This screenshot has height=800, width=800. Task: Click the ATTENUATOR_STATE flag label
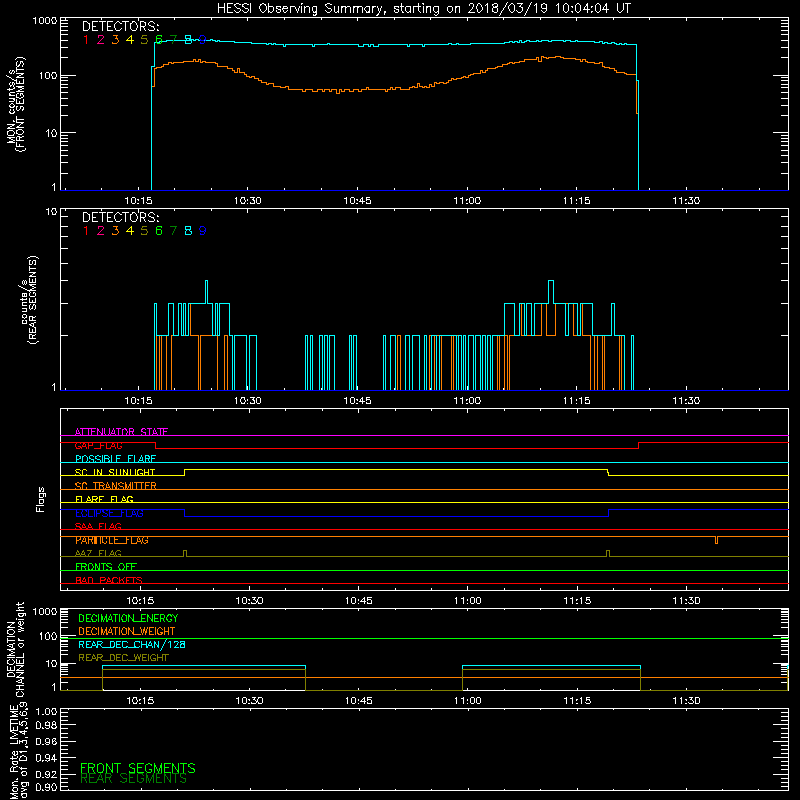(121, 432)
